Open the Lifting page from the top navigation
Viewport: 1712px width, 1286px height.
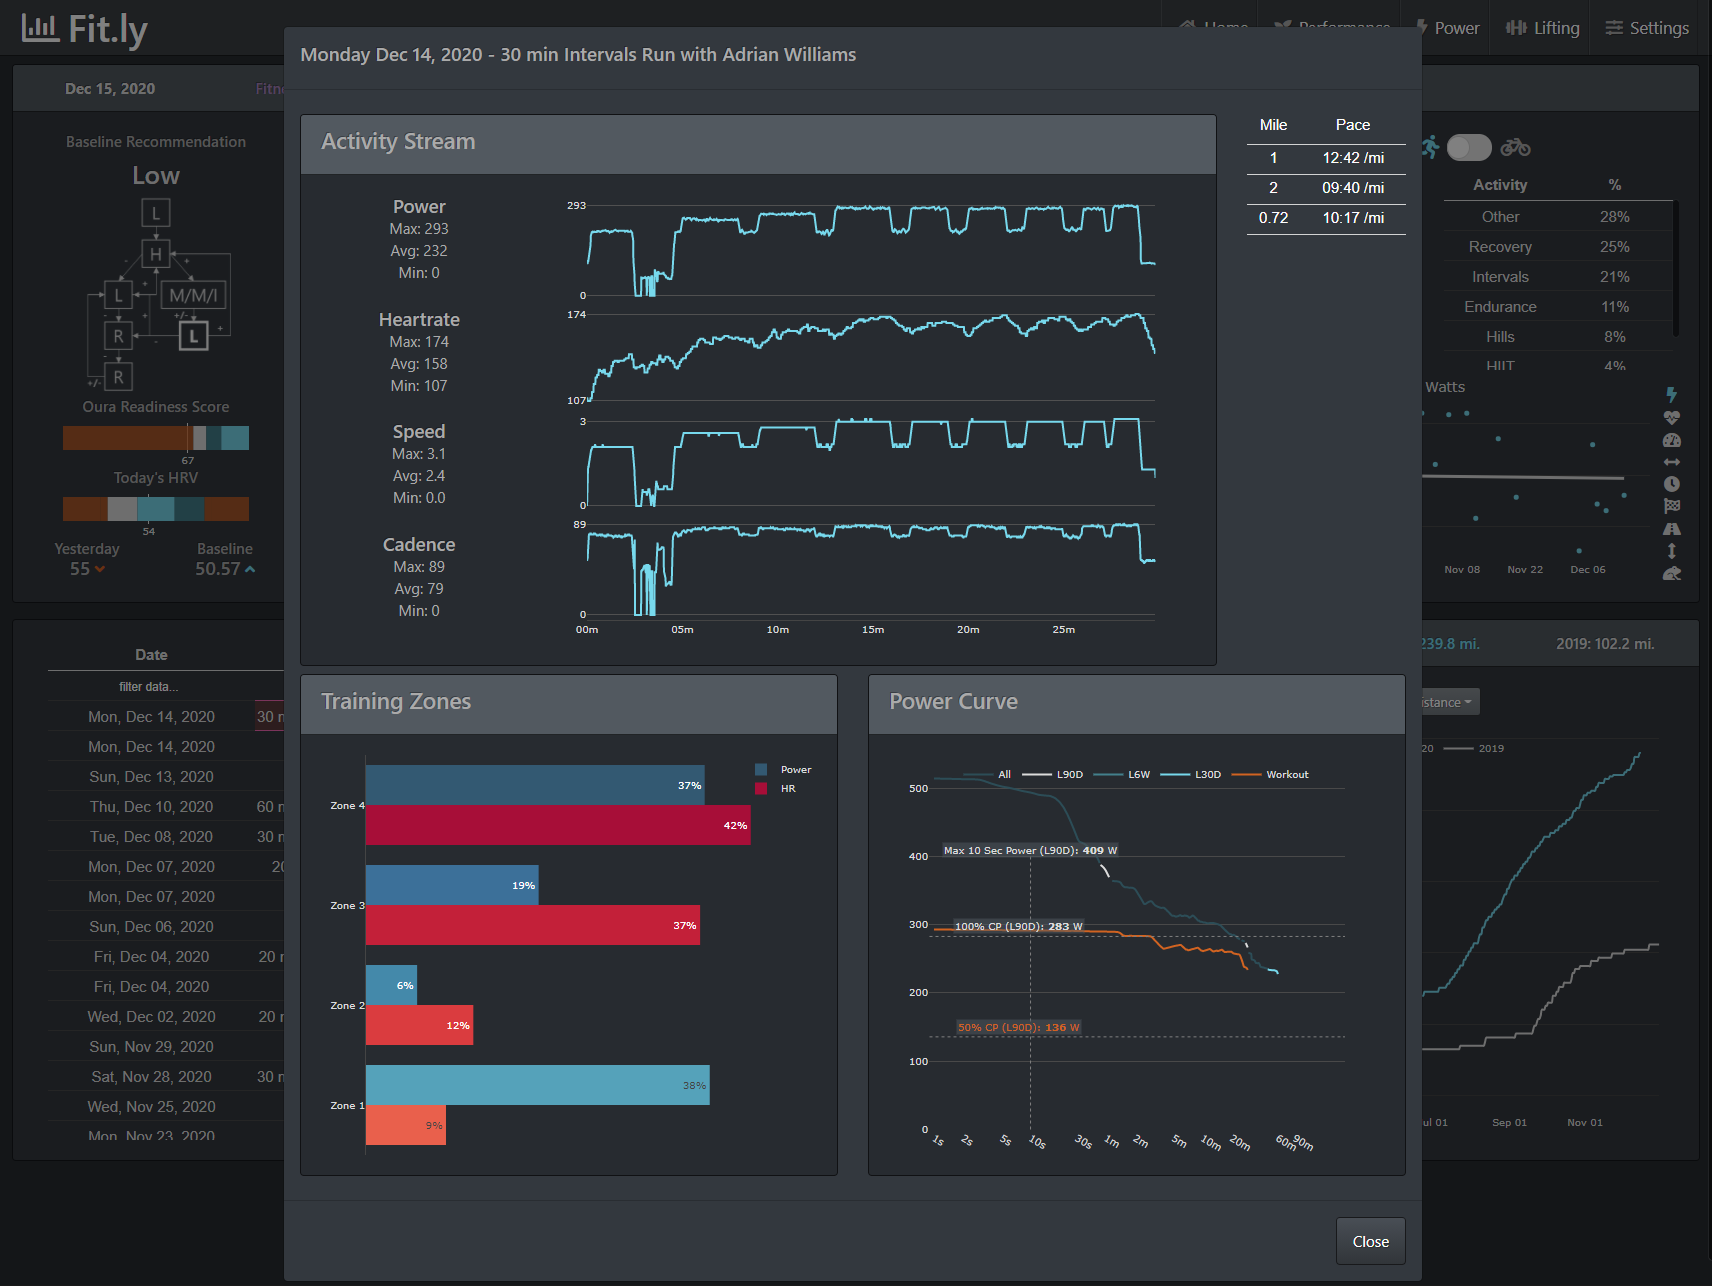(x=1543, y=28)
